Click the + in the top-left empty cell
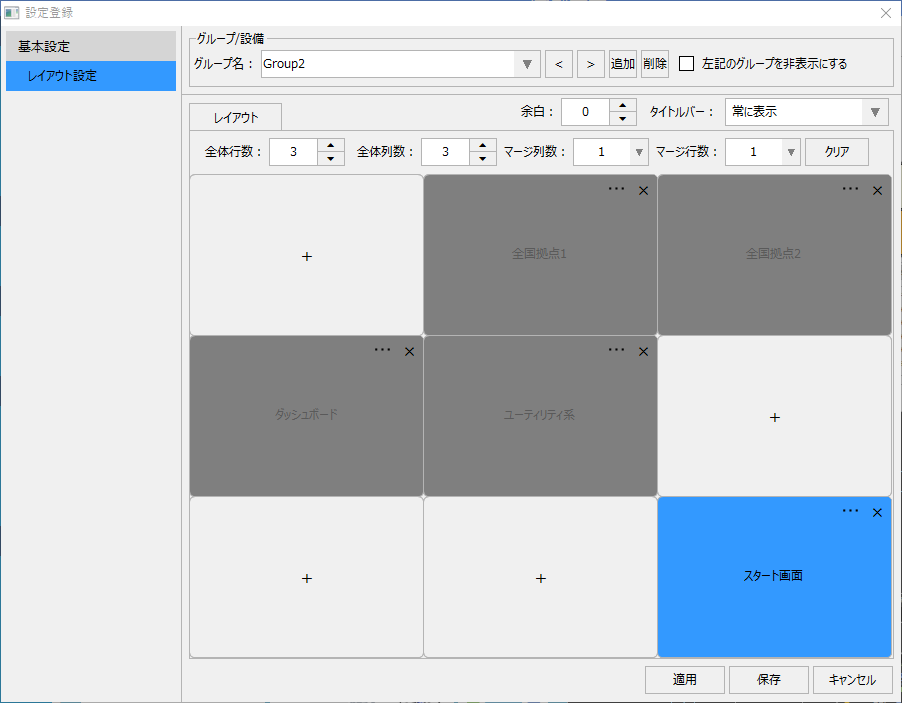This screenshot has height=703, width=902. [306, 256]
